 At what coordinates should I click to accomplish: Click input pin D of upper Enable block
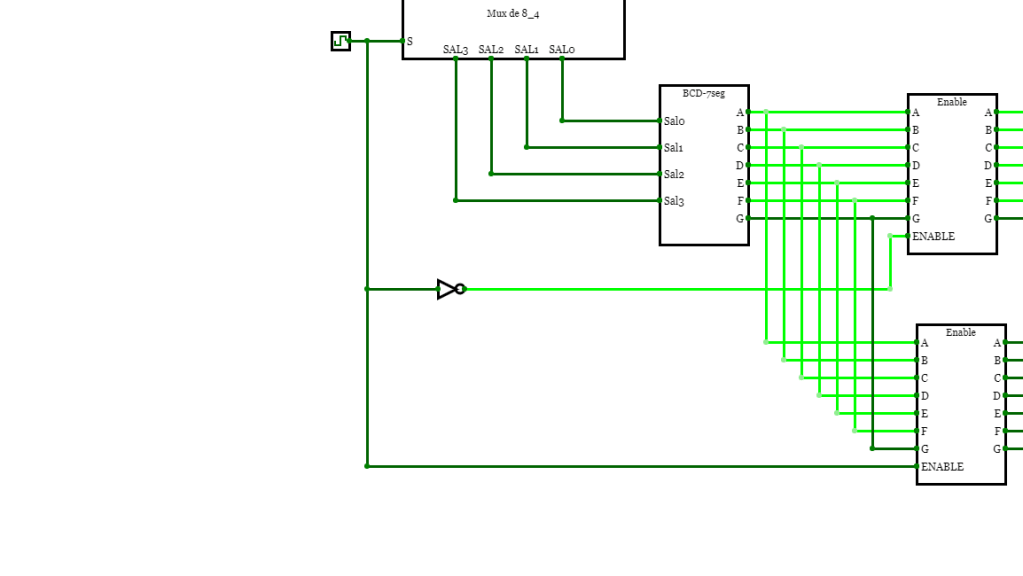pyautogui.click(x=909, y=165)
